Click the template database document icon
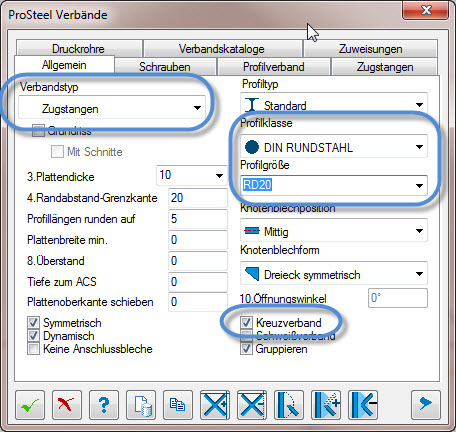 [x=141, y=405]
